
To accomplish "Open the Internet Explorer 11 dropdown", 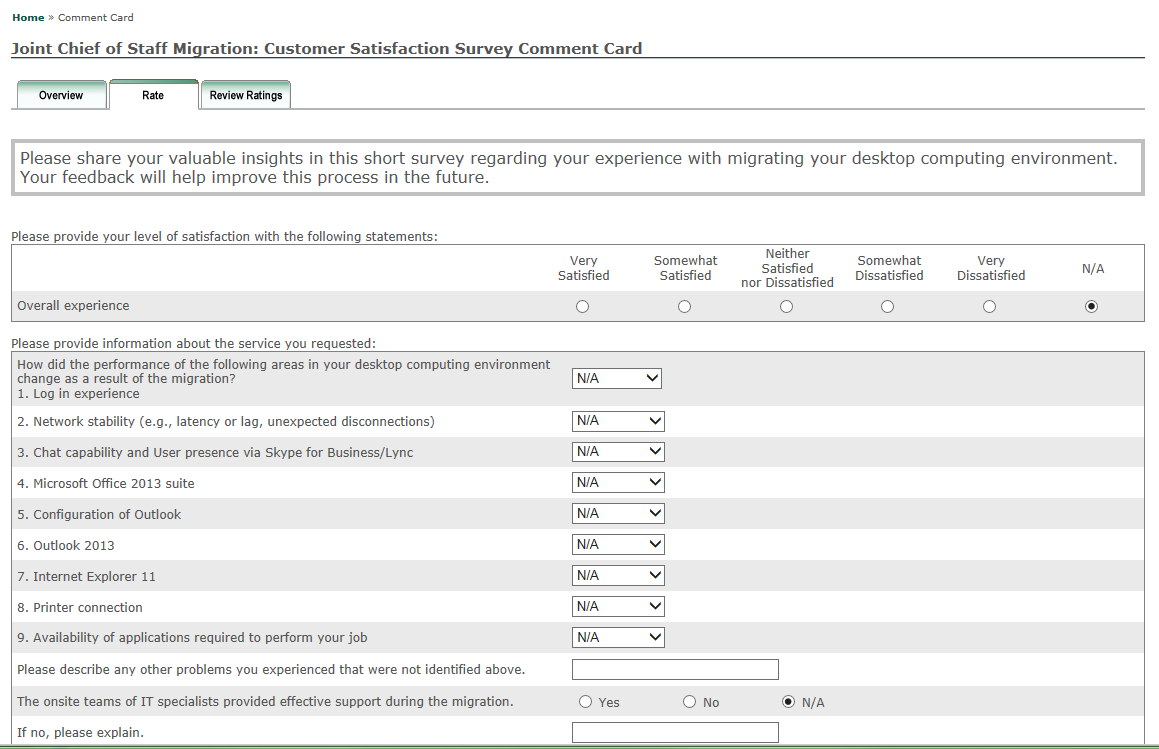I will coord(618,576).
